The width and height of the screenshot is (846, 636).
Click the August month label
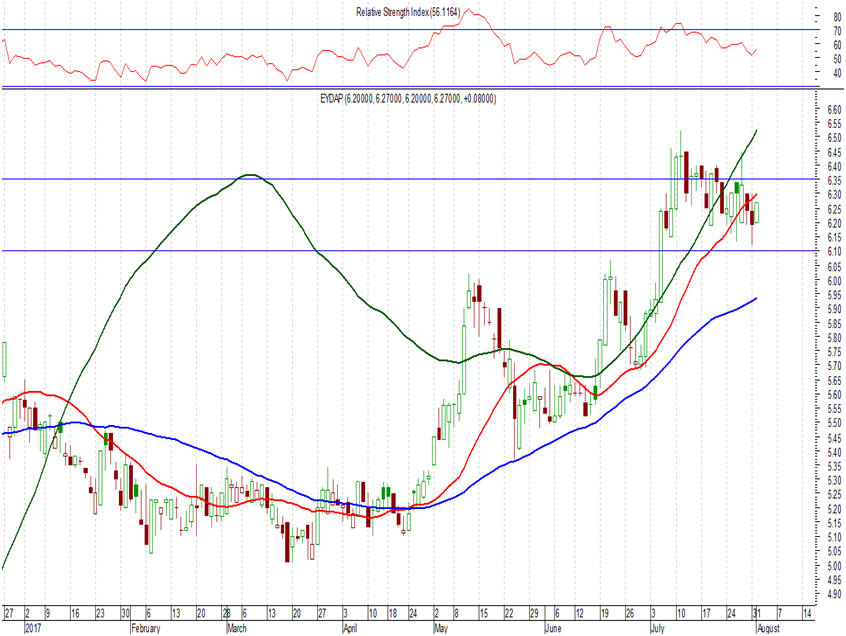[769, 628]
